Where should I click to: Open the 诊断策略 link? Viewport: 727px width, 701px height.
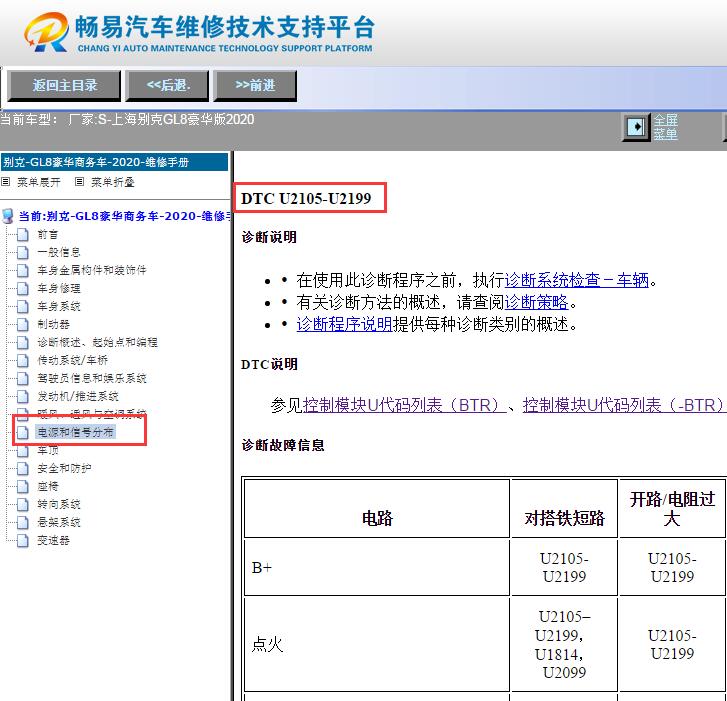[x=536, y=303]
